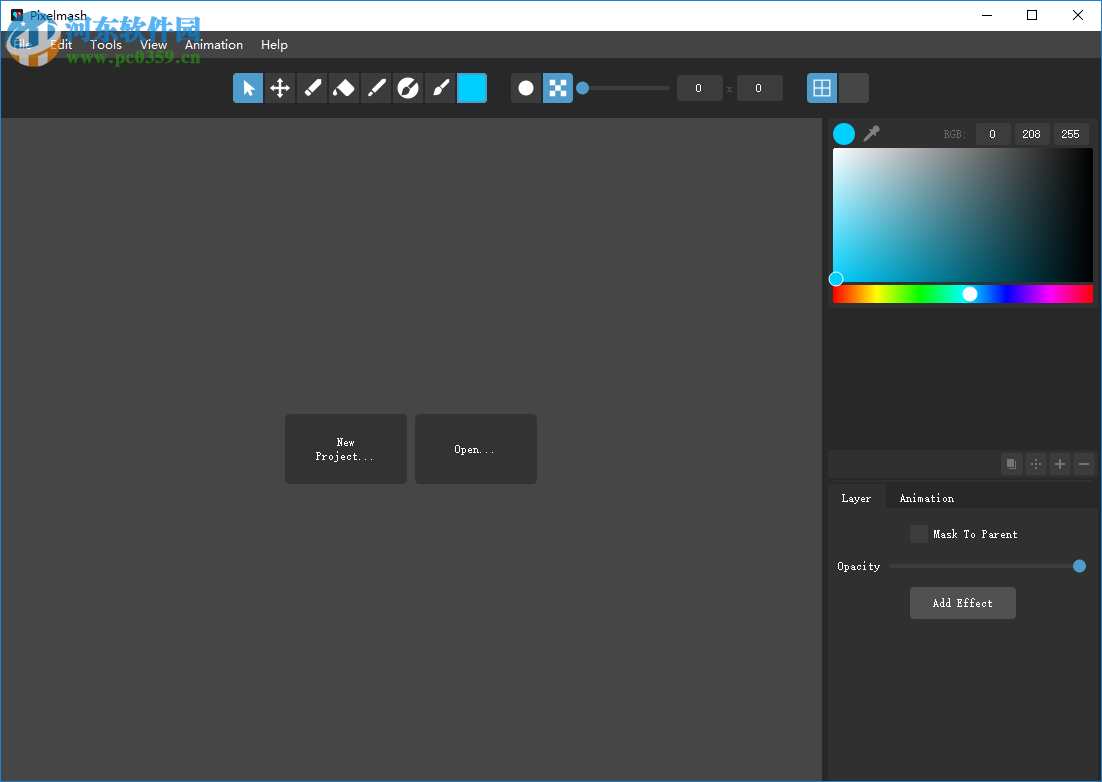Start a New Project
1102x782 pixels.
(345, 448)
